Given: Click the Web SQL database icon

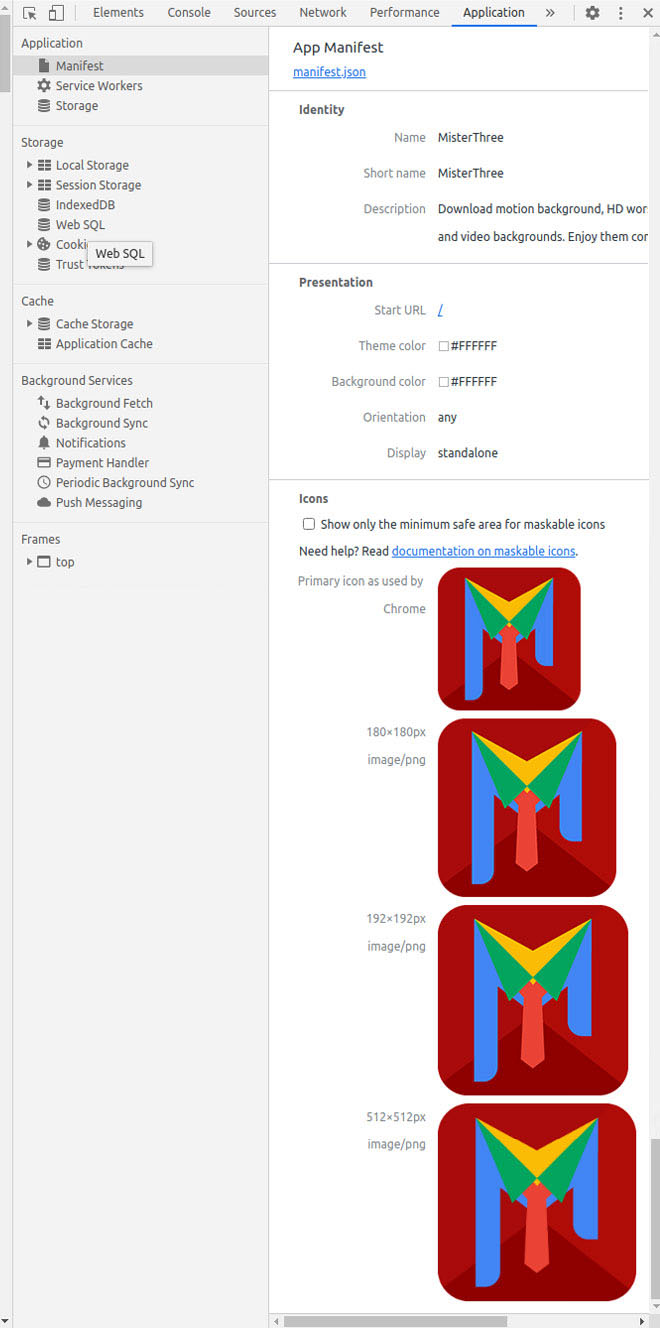Looking at the screenshot, I should coord(44,225).
